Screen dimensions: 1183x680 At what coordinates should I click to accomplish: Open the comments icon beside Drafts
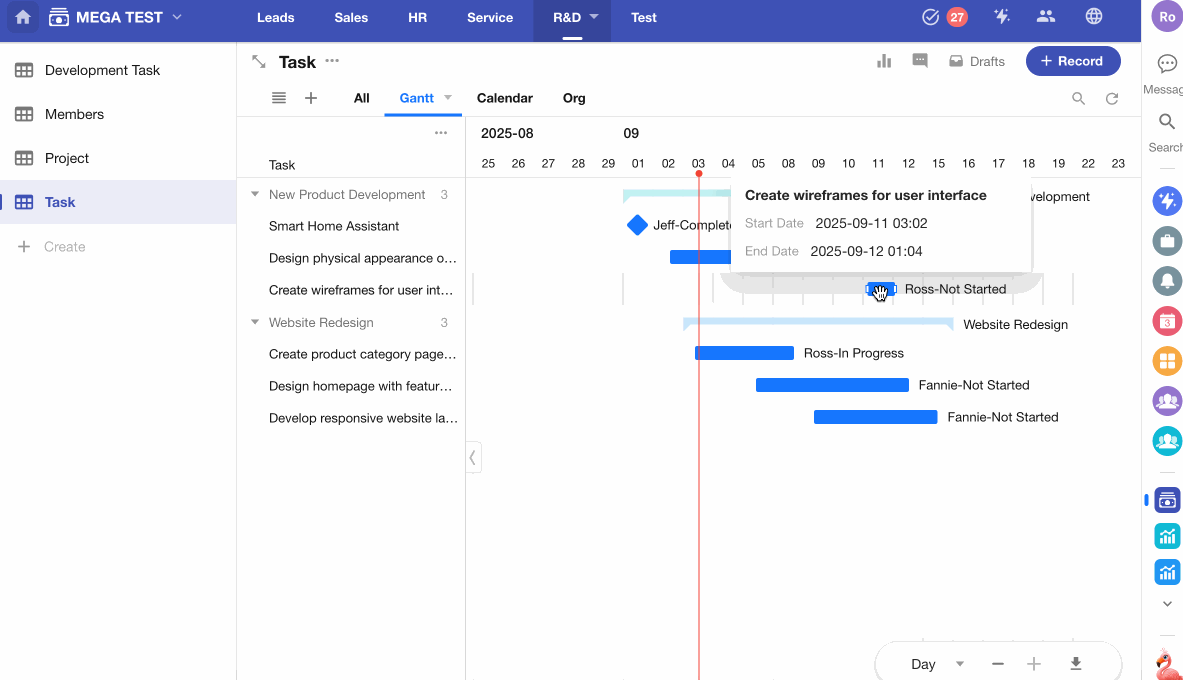coord(920,61)
